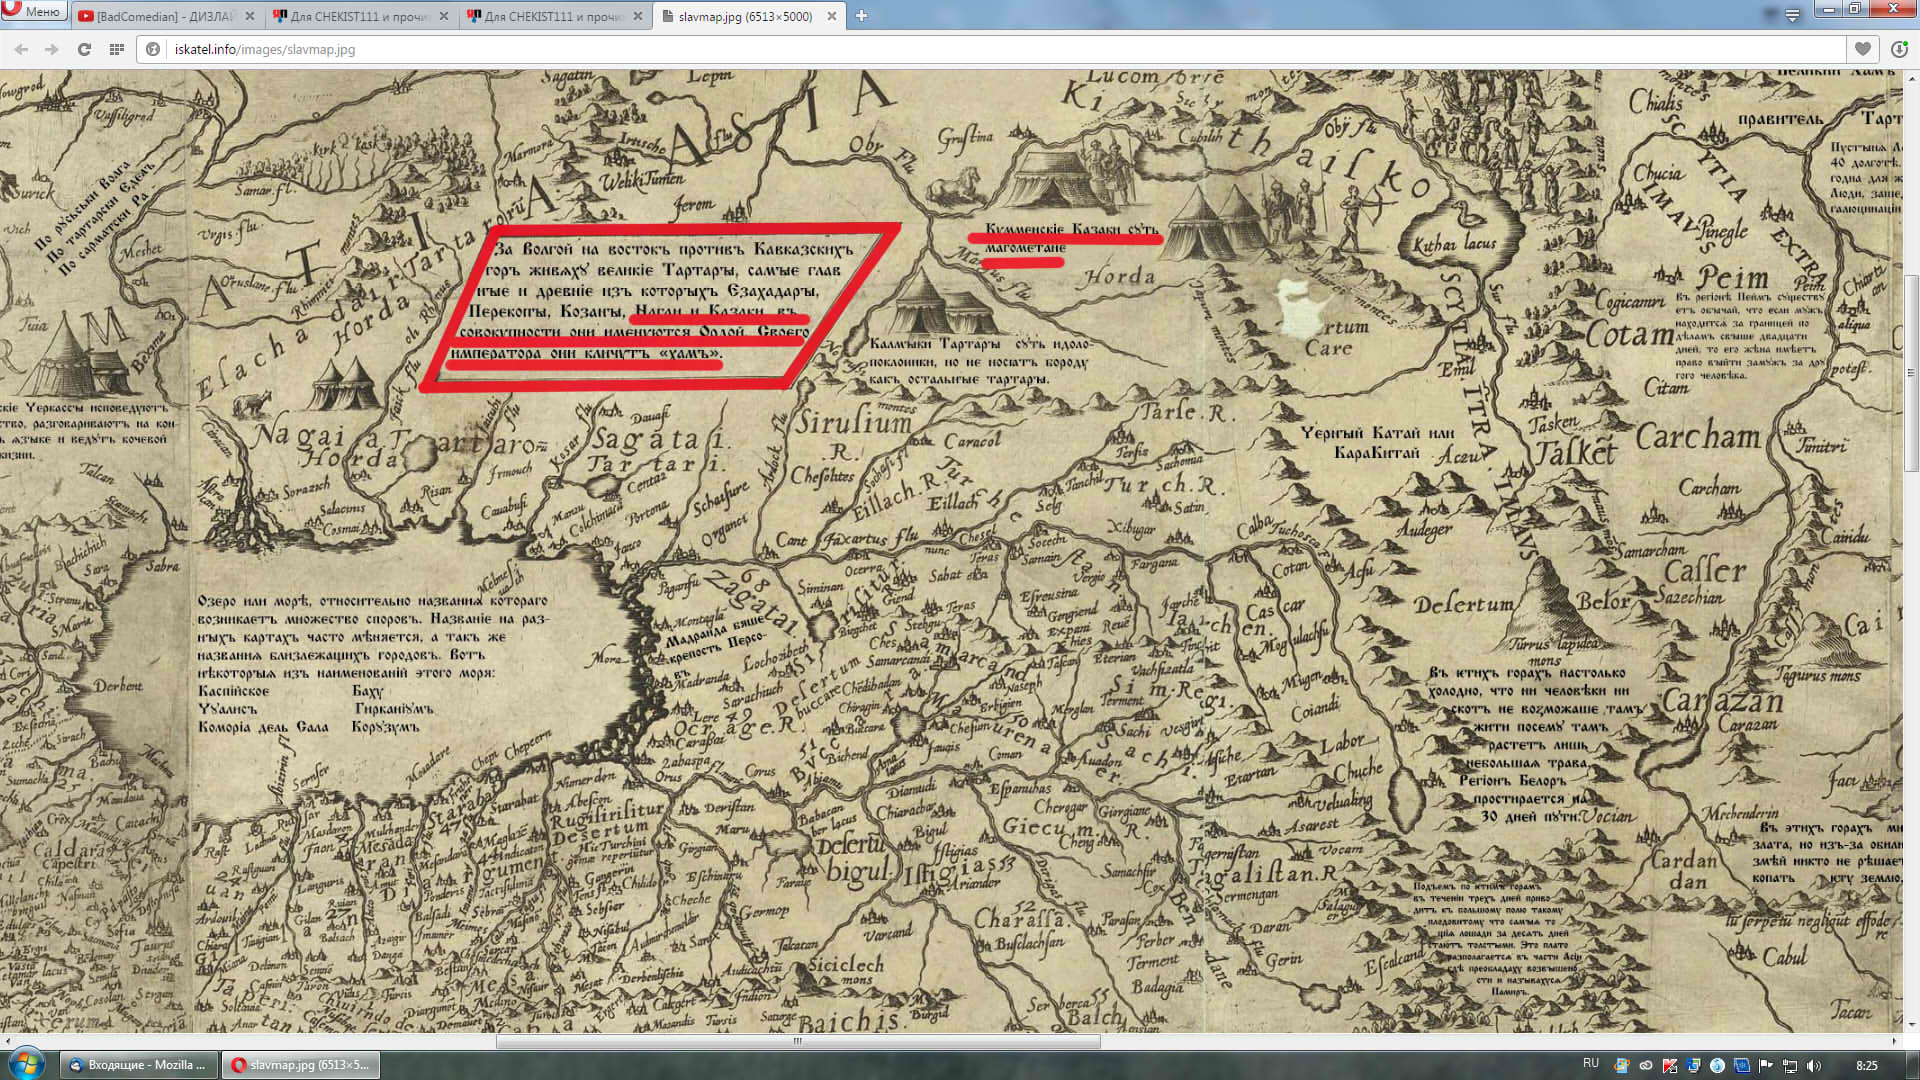Image resolution: width=1920 pixels, height=1080 pixels.
Task: Open the chain-link cloud tray icon
Action: pos(1645,1065)
